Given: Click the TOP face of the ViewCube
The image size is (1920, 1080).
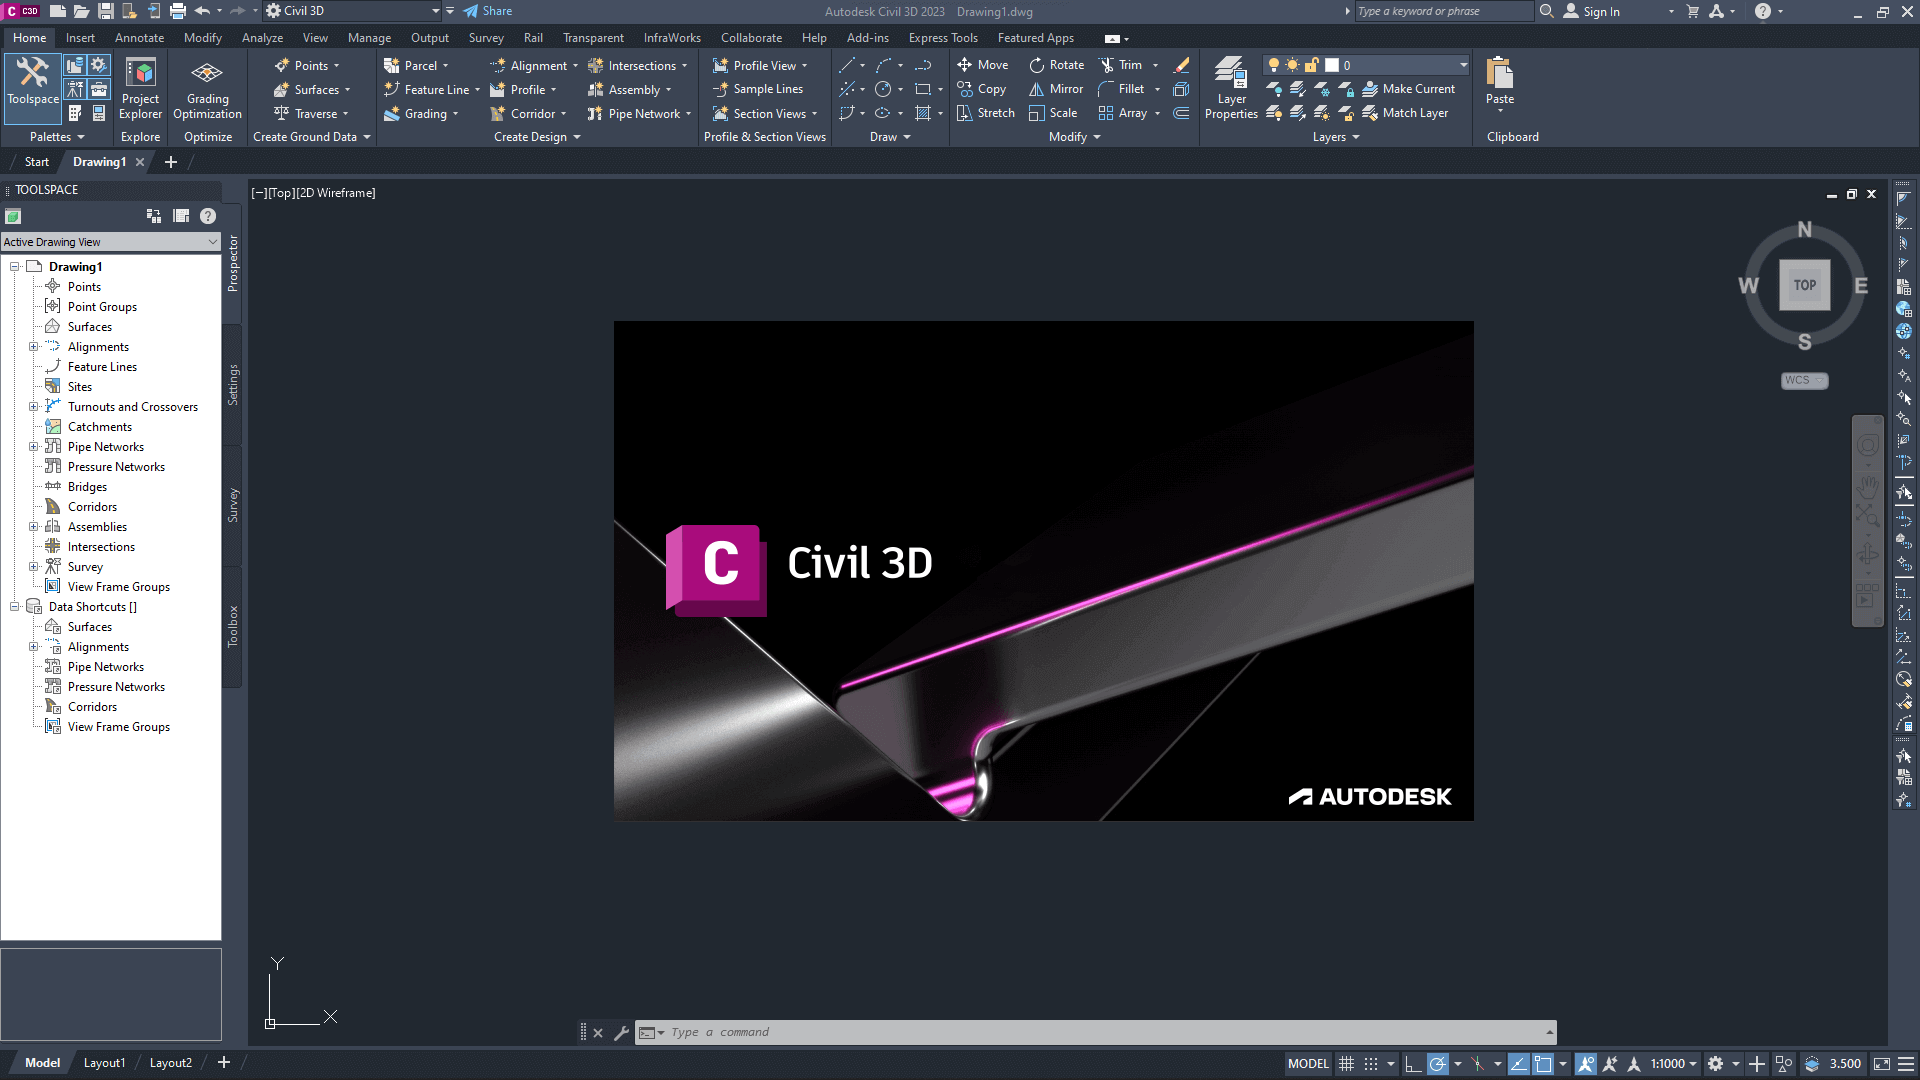Looking at the screenshot, I should [1804, 285].
